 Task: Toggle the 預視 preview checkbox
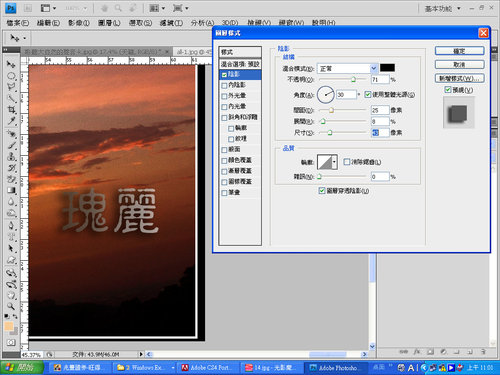448,90
